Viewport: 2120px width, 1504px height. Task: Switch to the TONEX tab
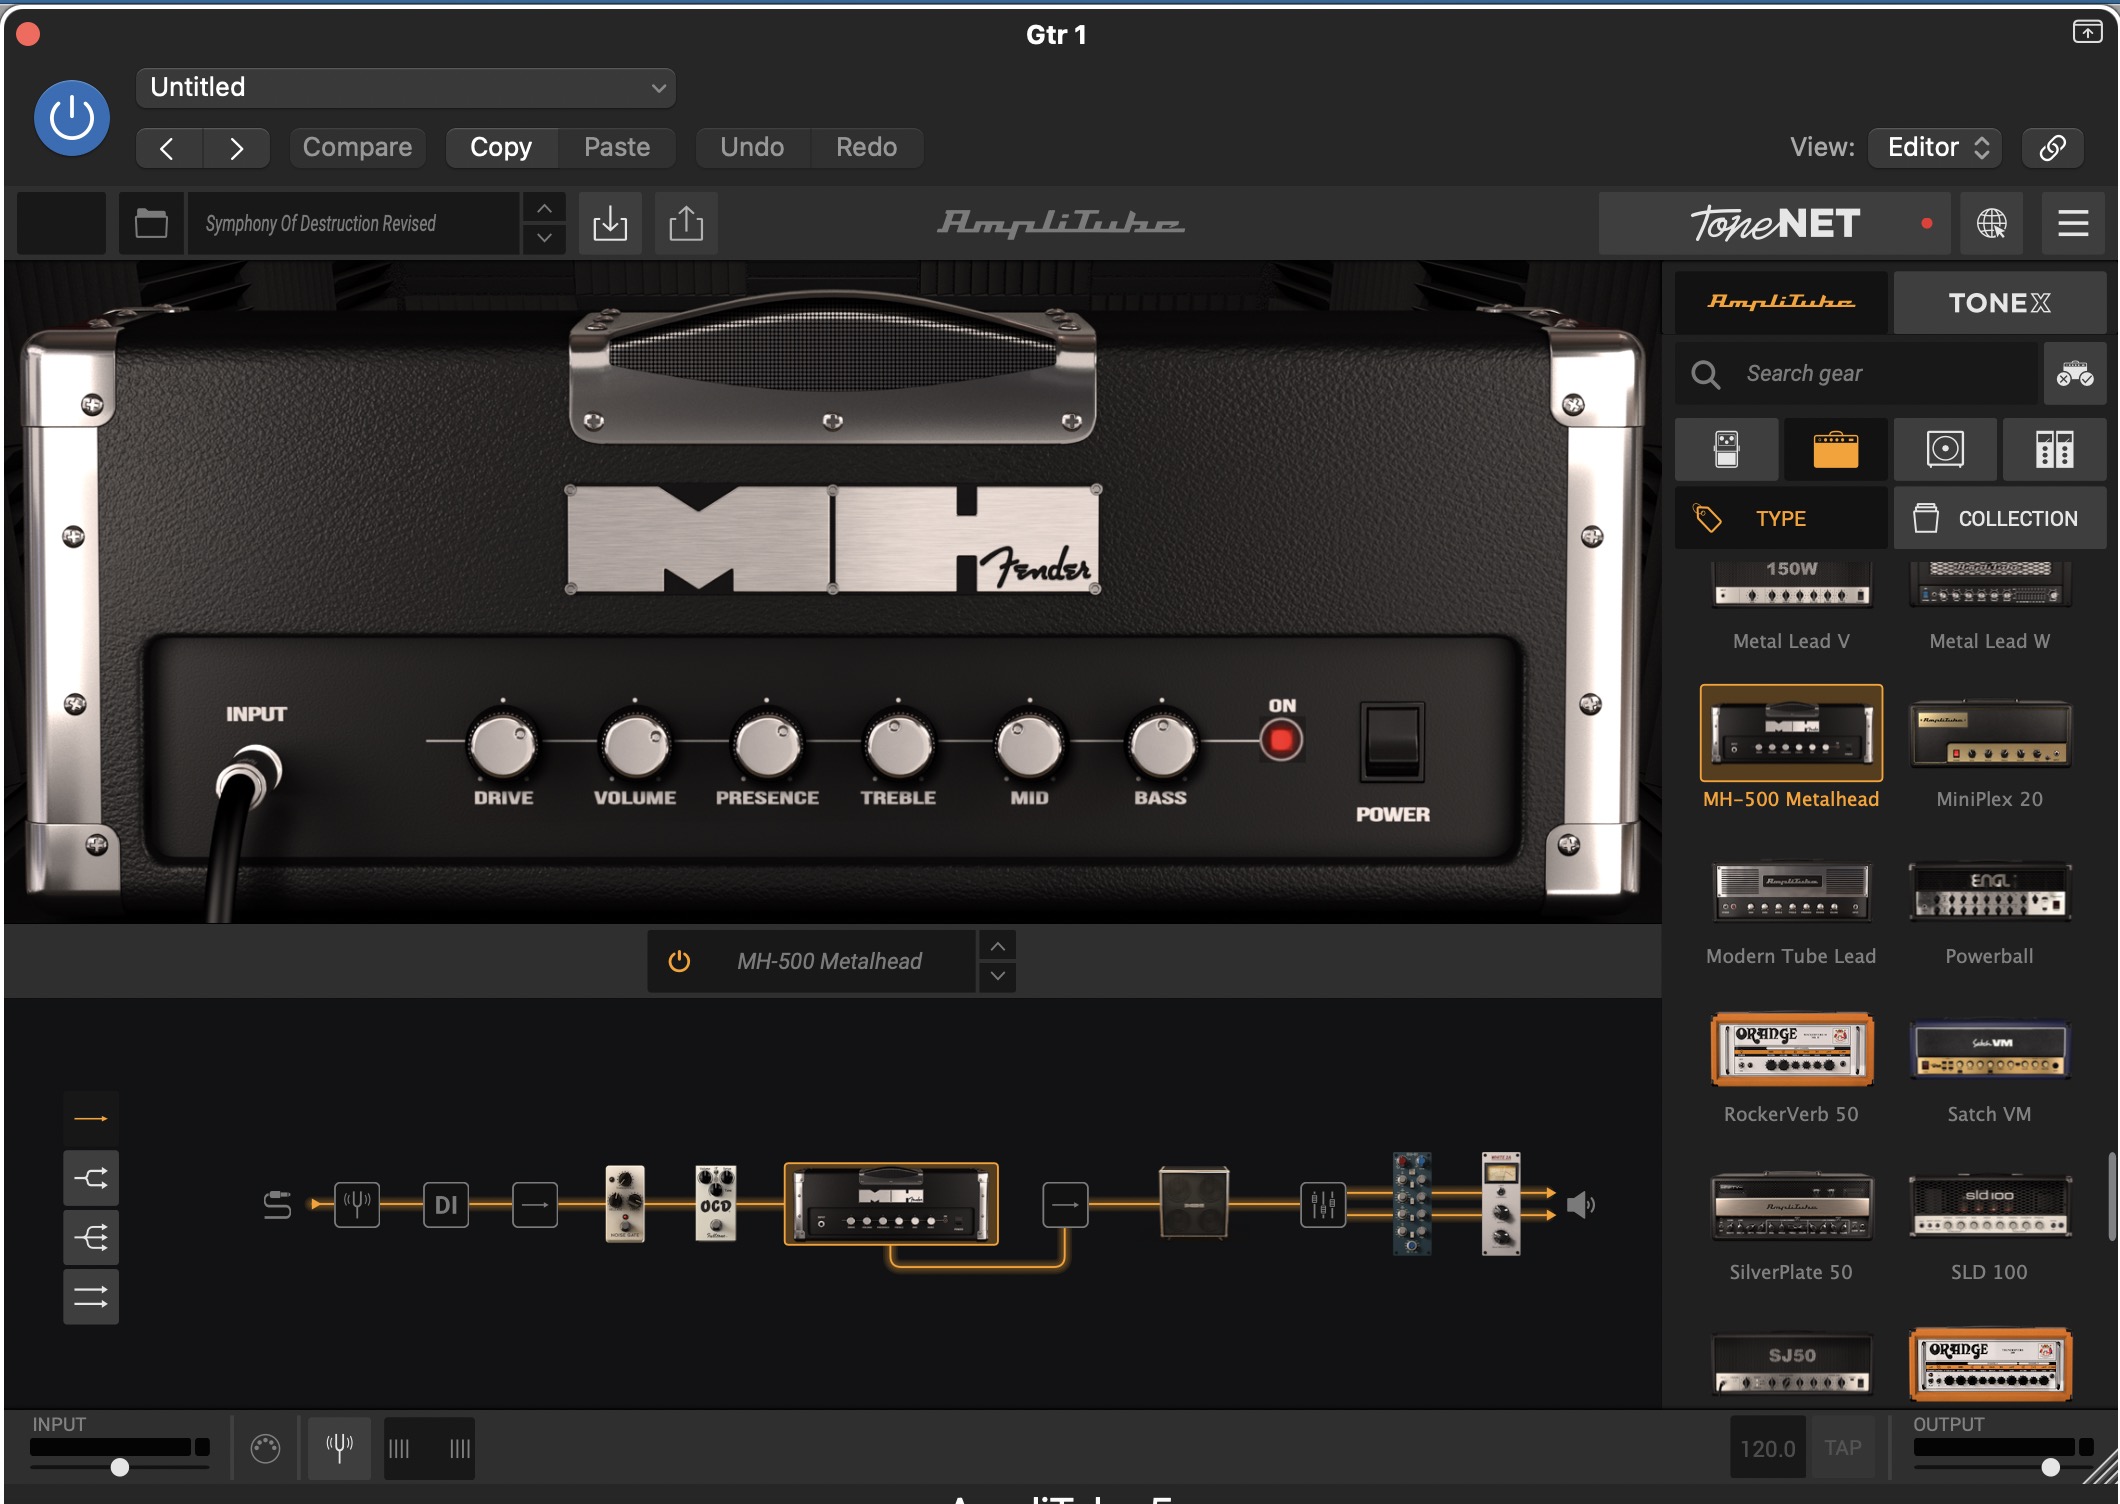[1999, 303]
